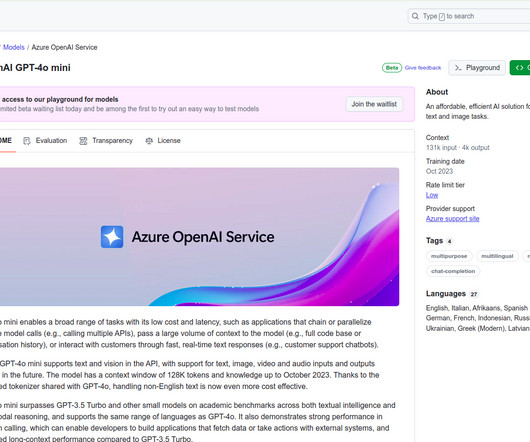530x442 pixels.
Task: Click the Give feedback link
Action: click(423, 68)
